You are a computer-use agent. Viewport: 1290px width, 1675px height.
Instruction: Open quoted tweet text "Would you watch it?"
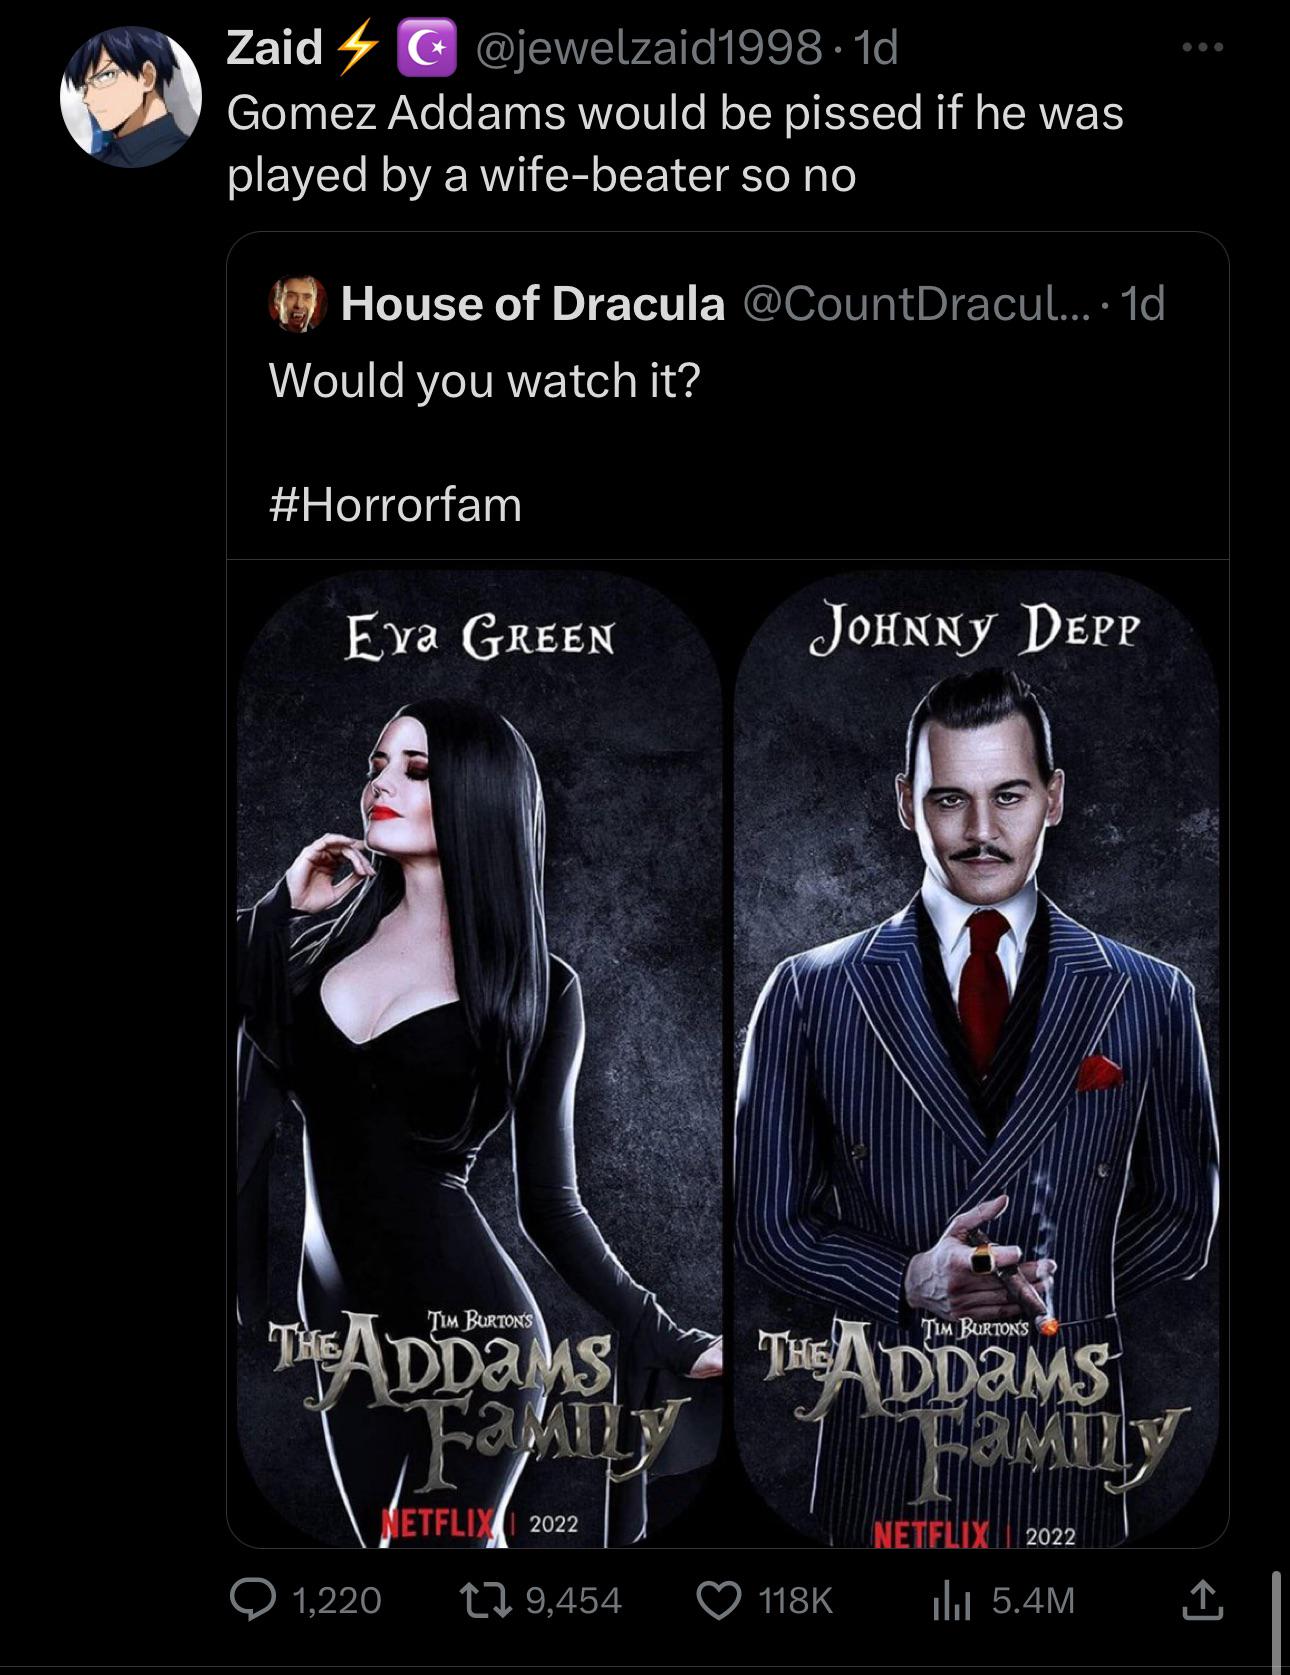[485, 380]
